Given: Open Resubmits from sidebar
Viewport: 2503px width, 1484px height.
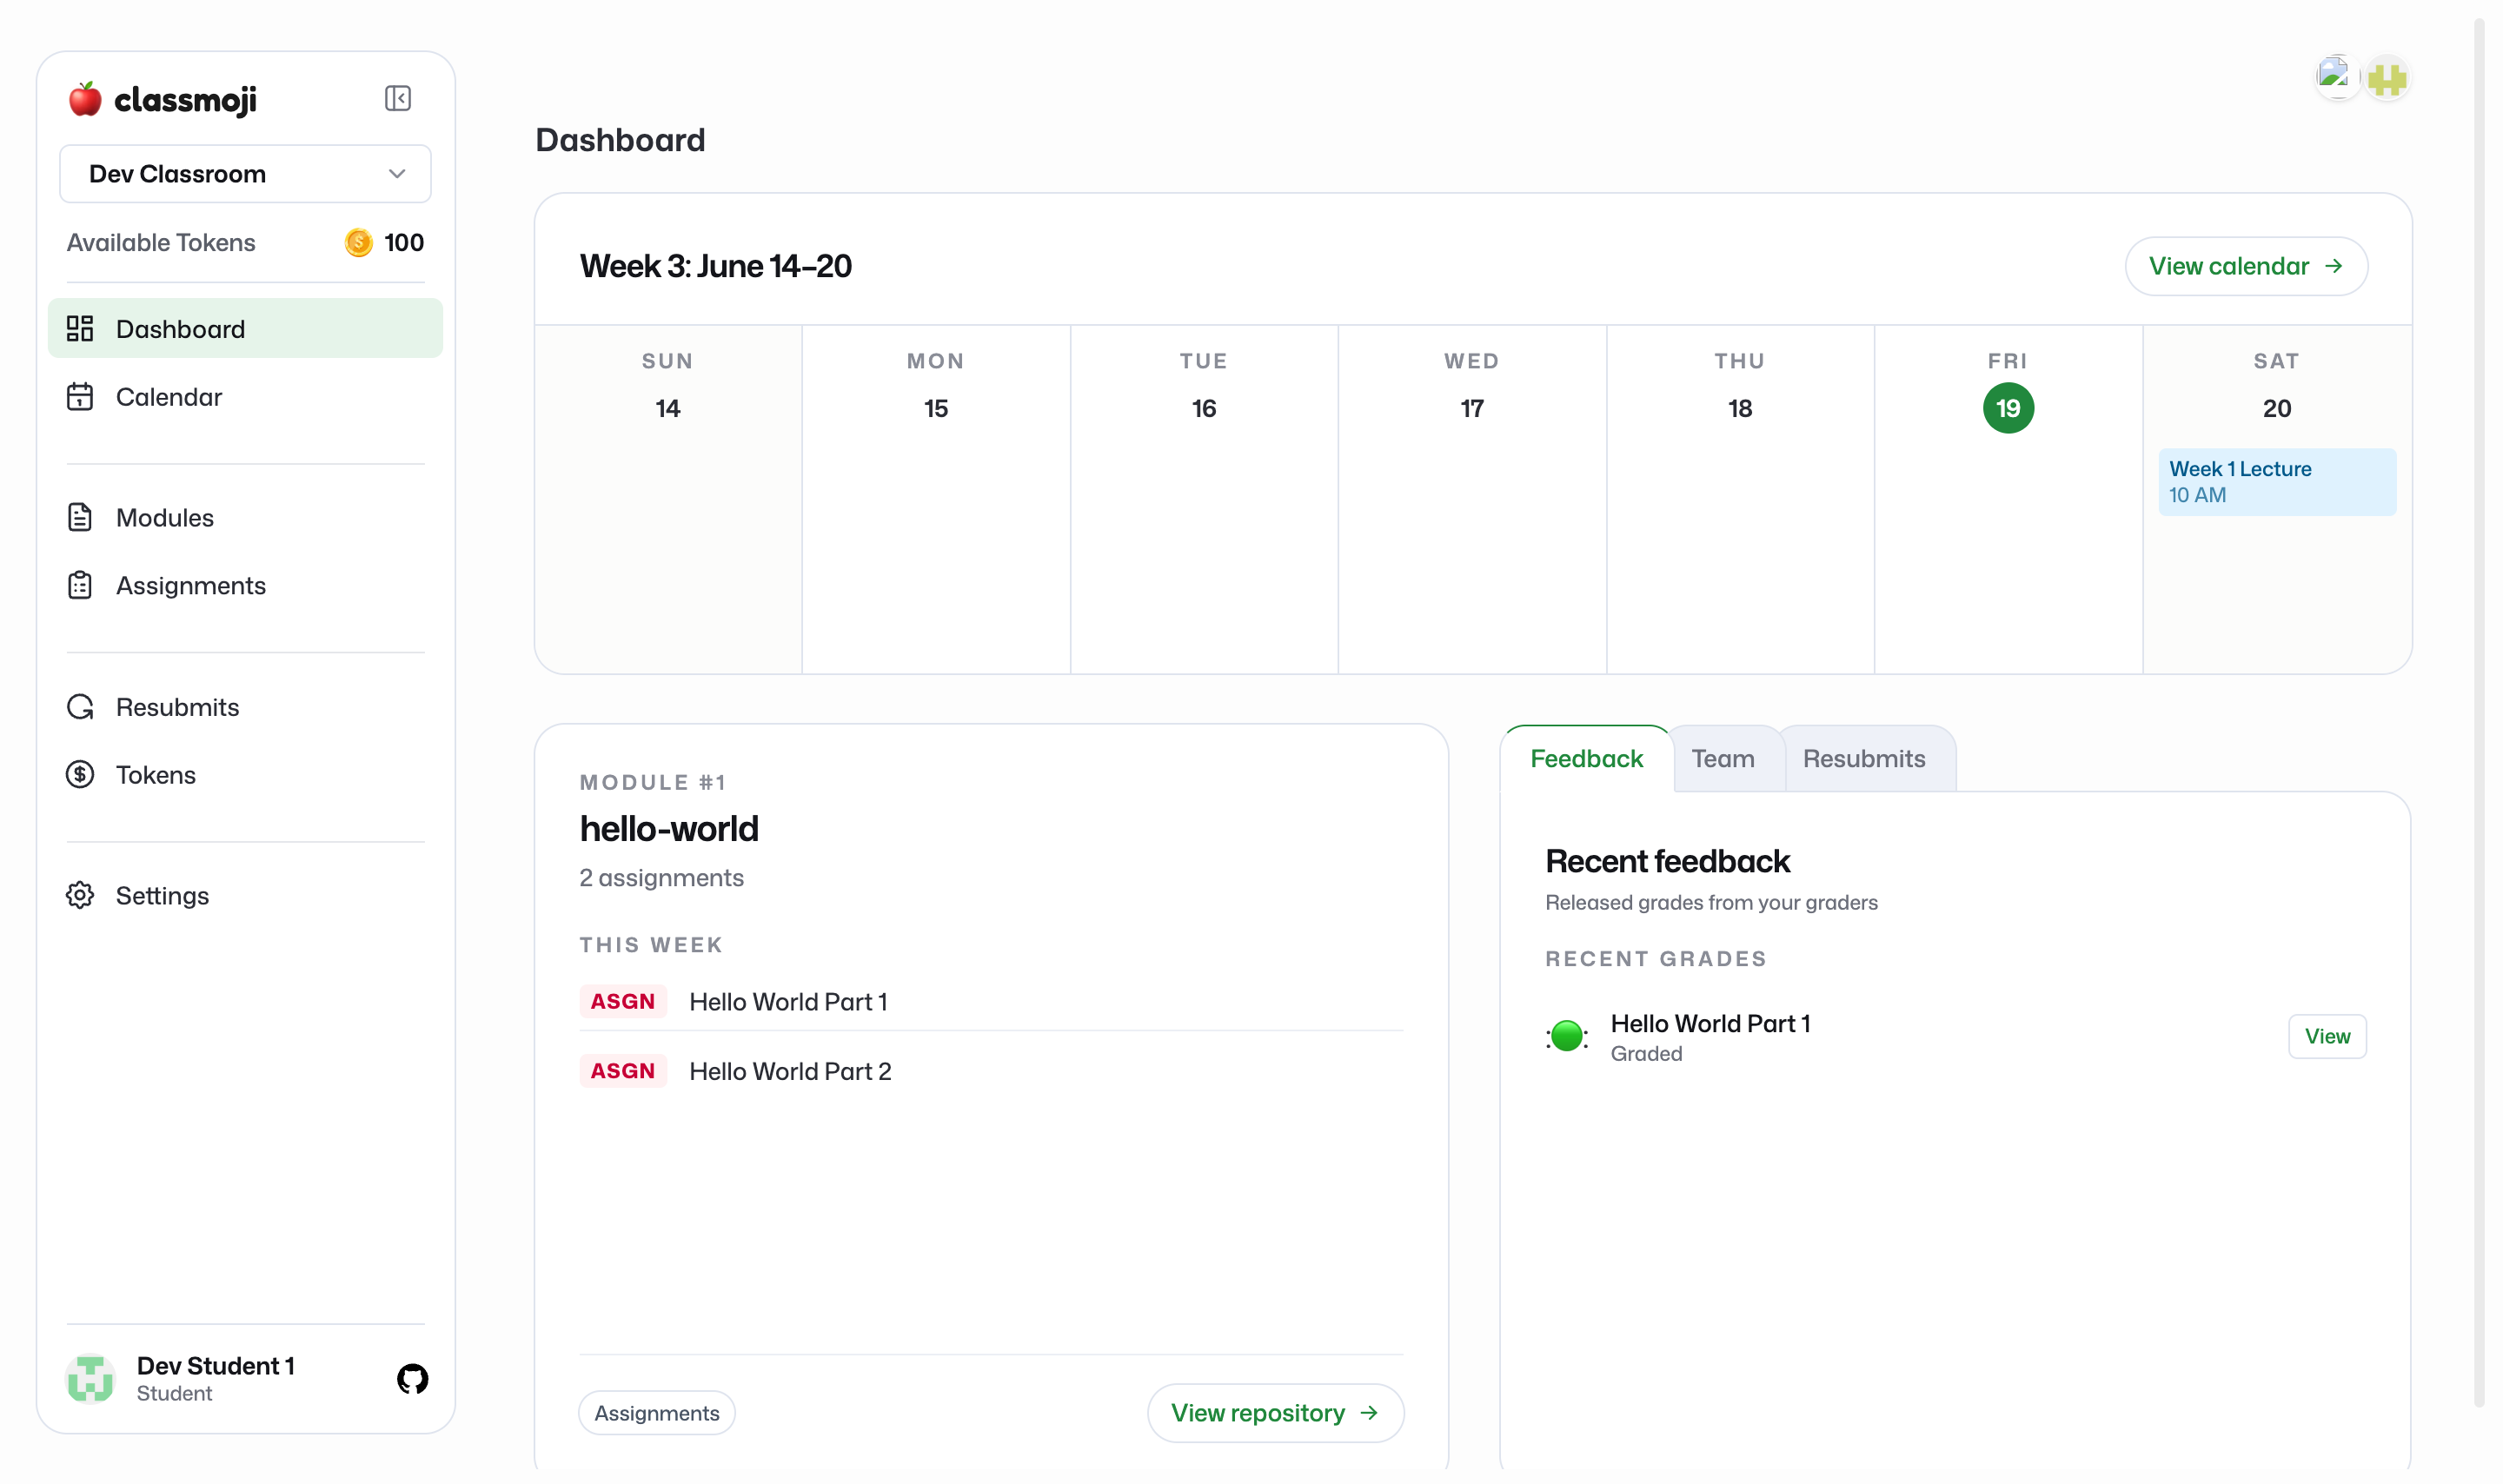Looking at the screenshot, I should tap(245, 707).
